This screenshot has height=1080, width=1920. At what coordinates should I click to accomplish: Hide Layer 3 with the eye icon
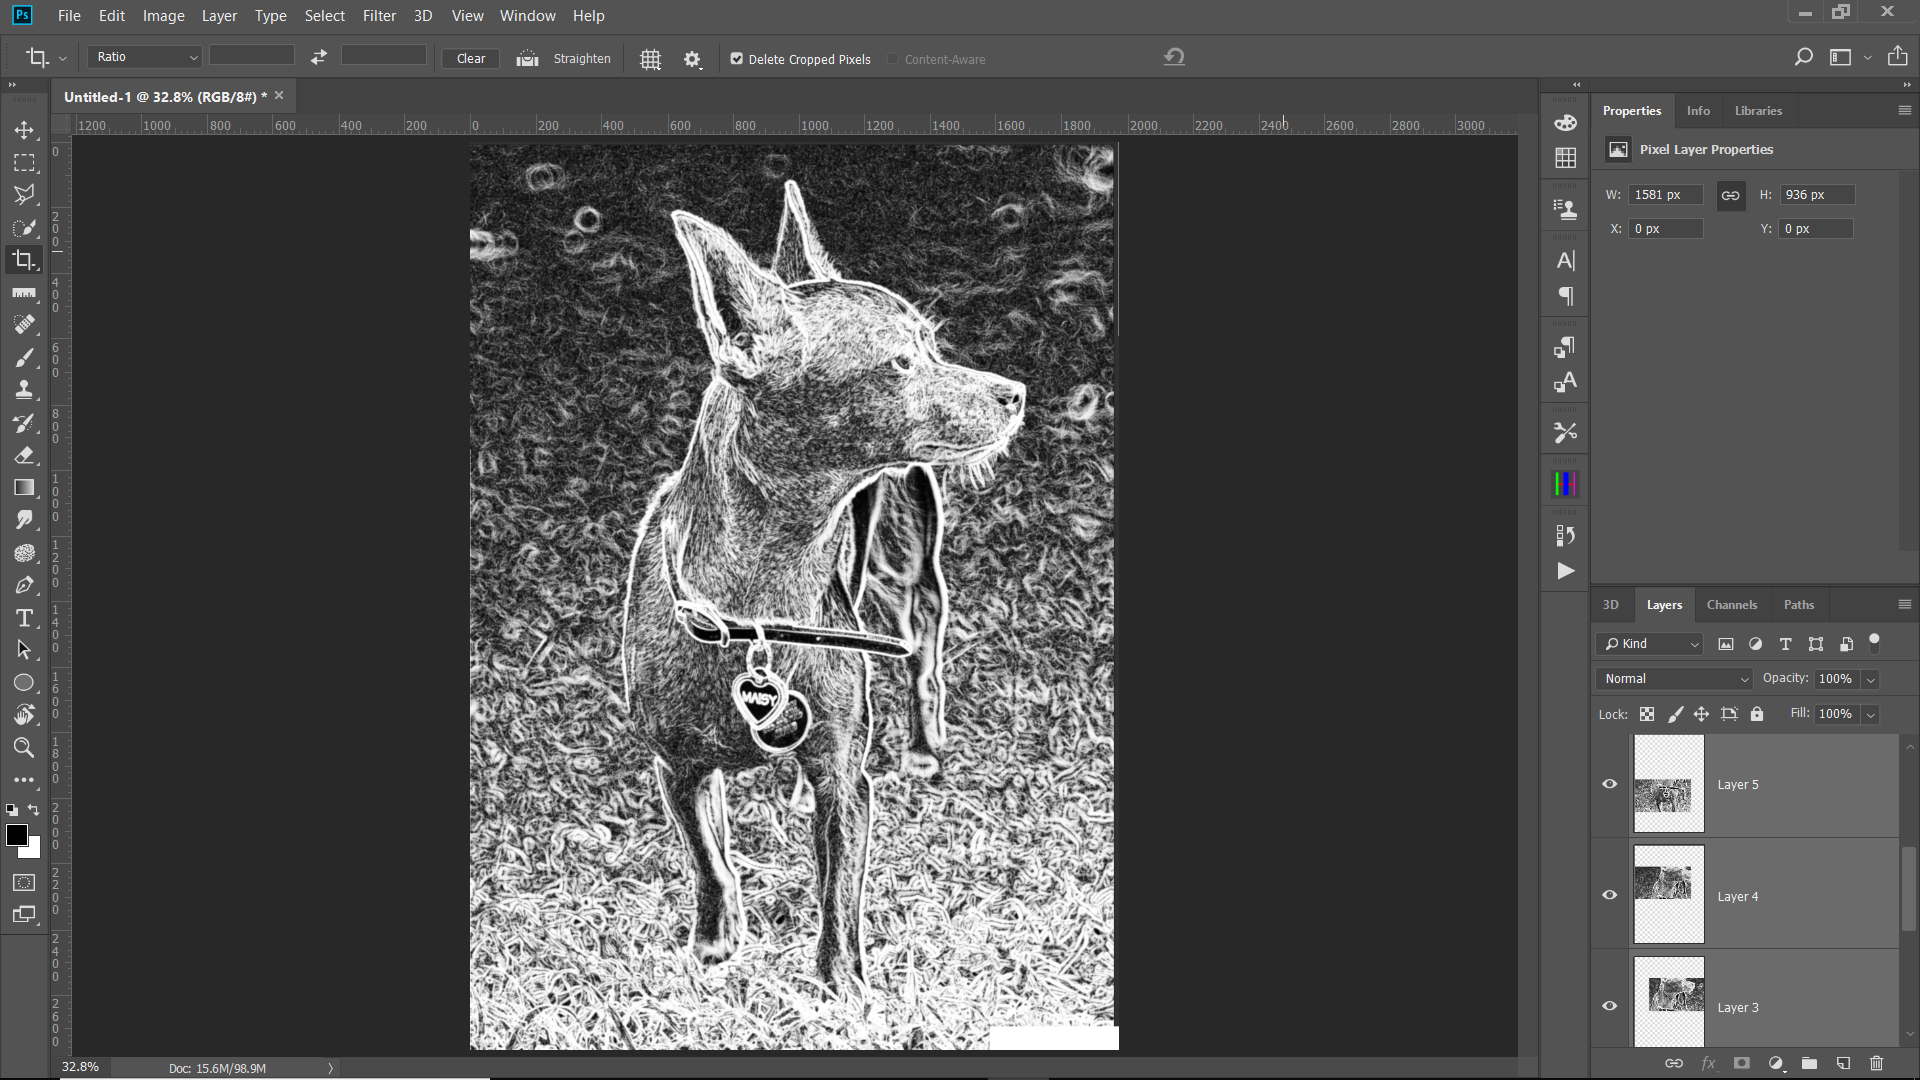pos(1609,1006)
